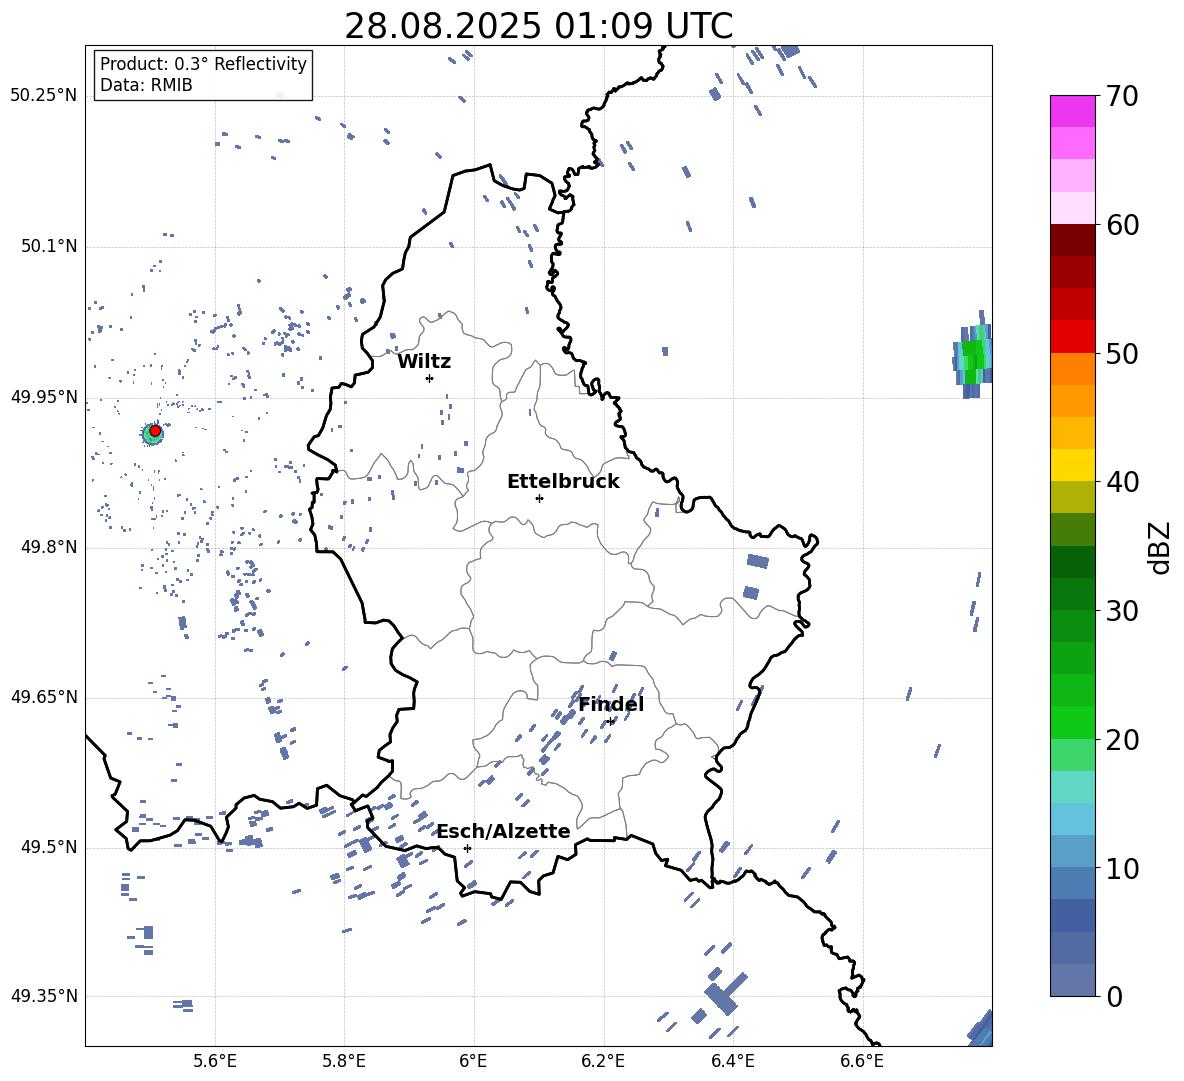This screenshot has width=1184, height=1081.
Task: Click the red radar site marker
Action: tap(155, 430)
